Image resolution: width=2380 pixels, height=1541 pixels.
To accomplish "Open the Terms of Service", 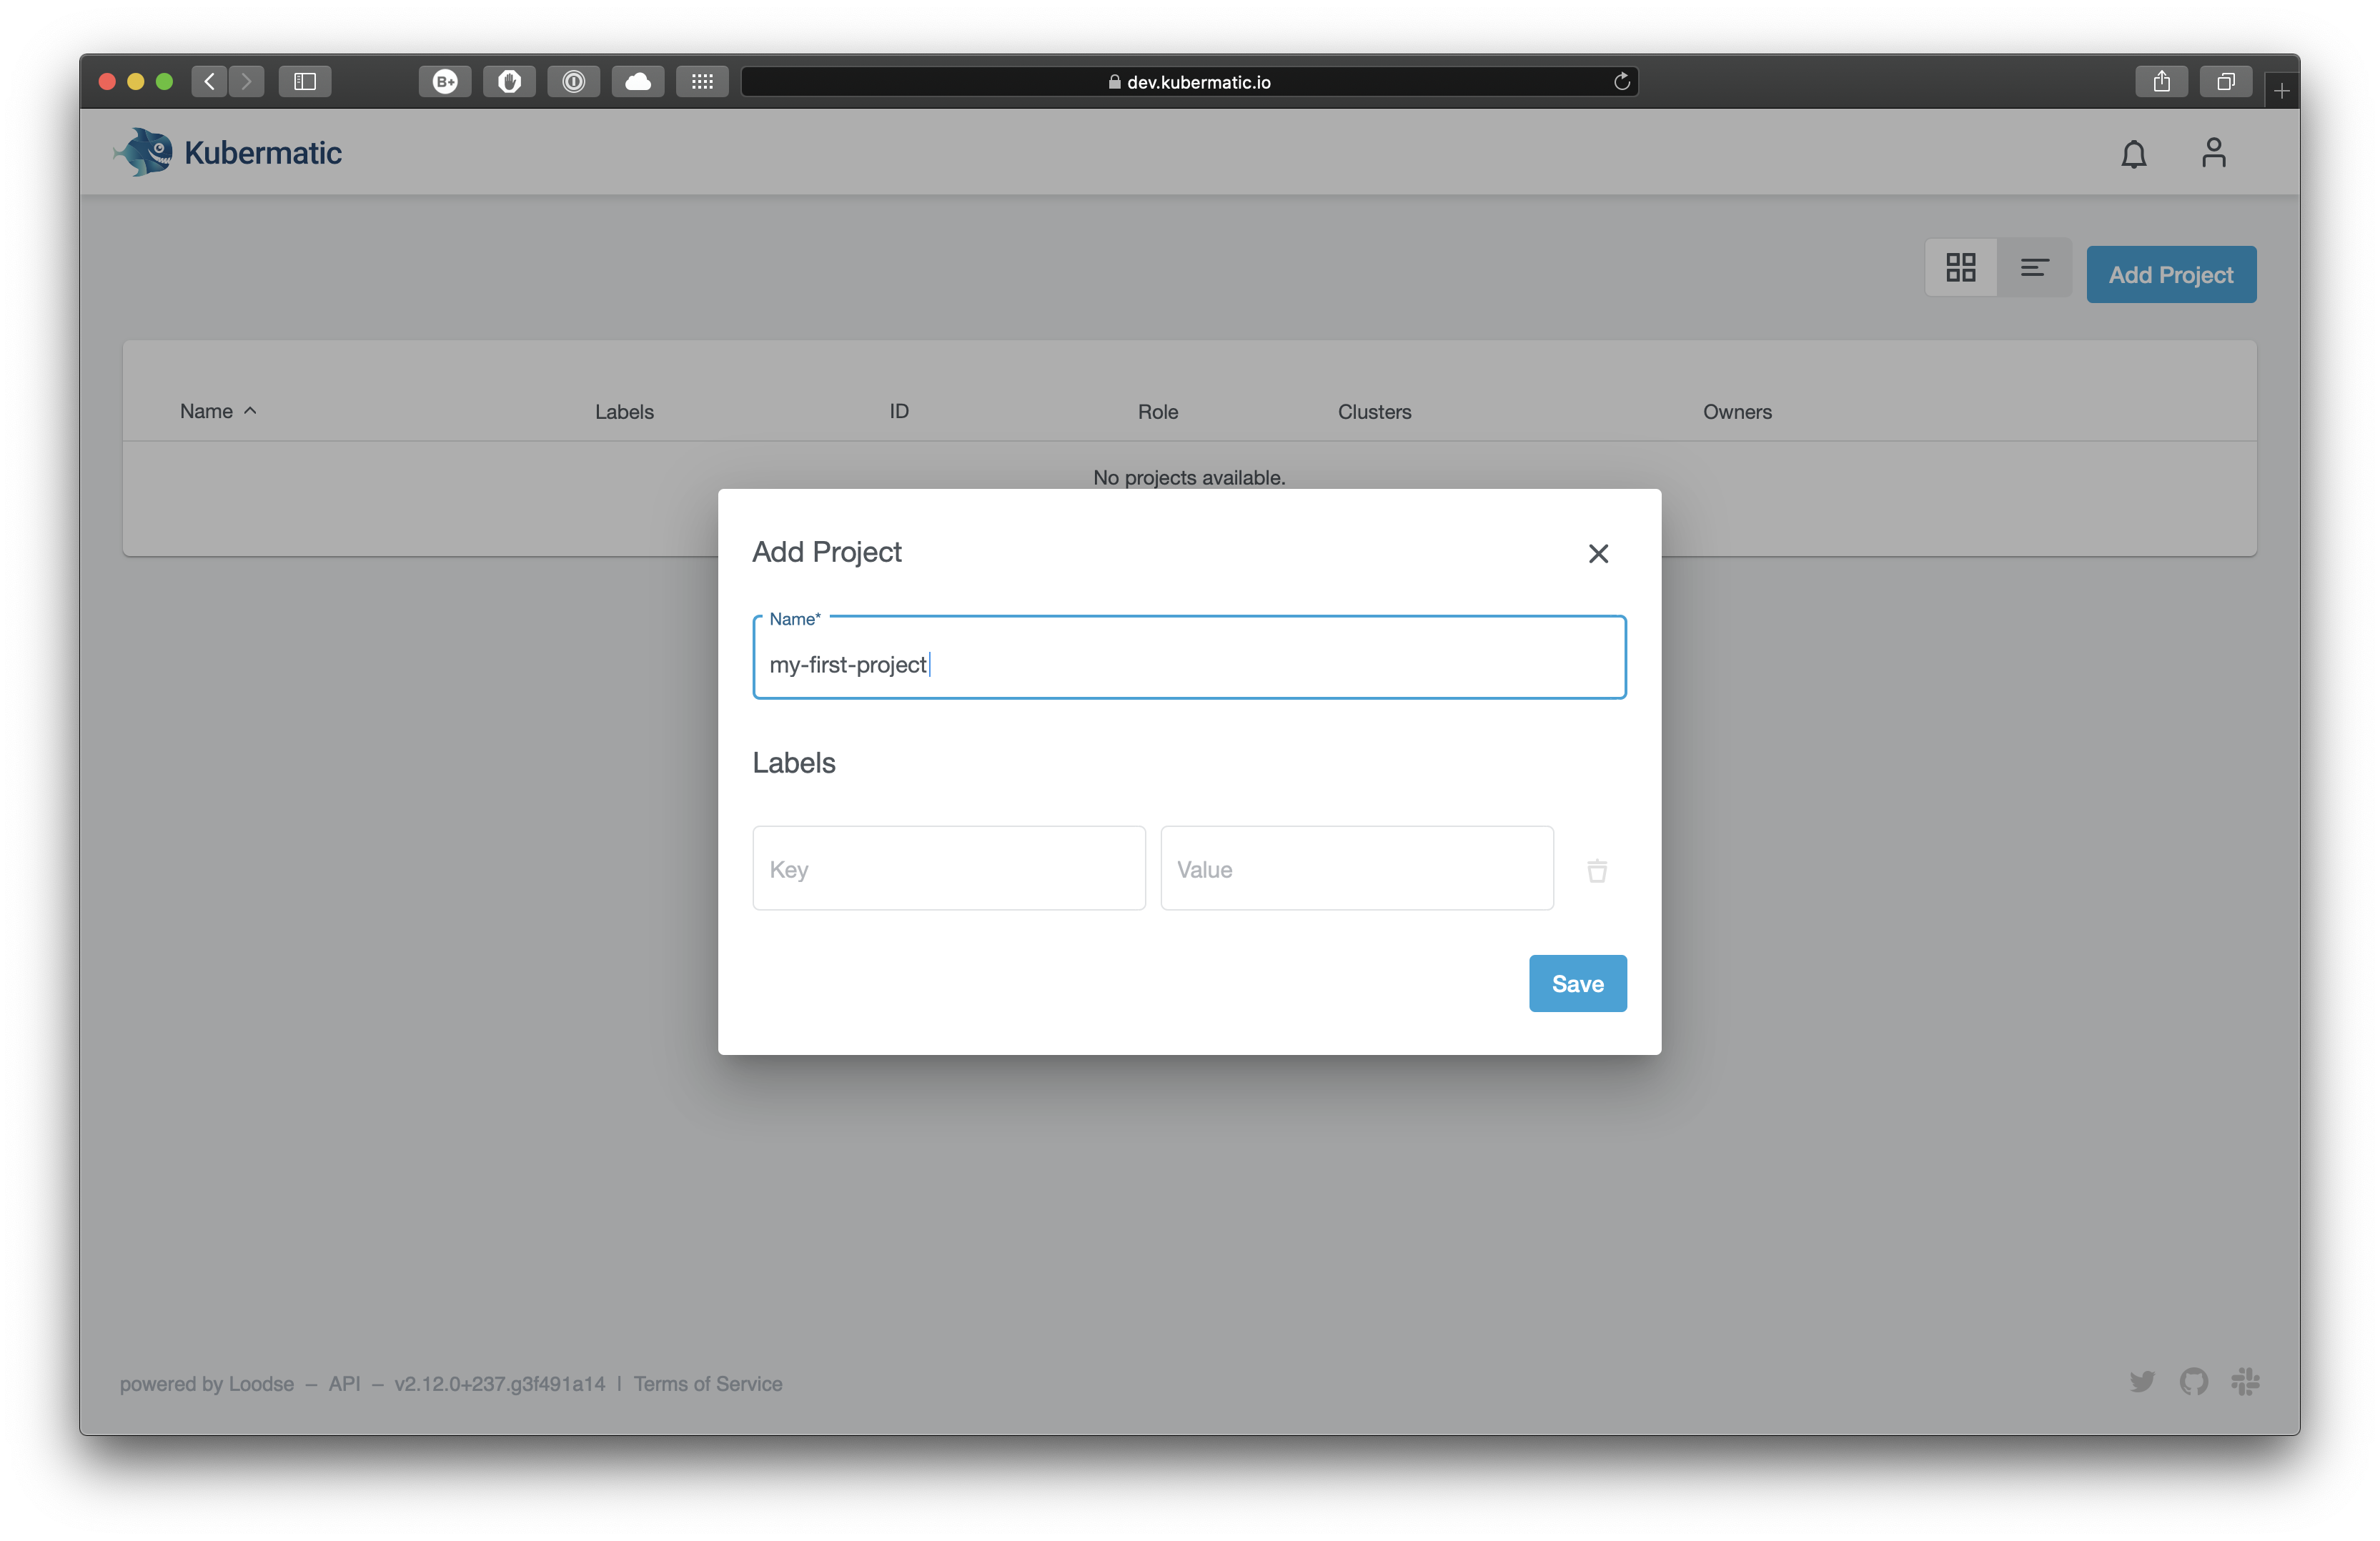I will tap(708, 1383).
